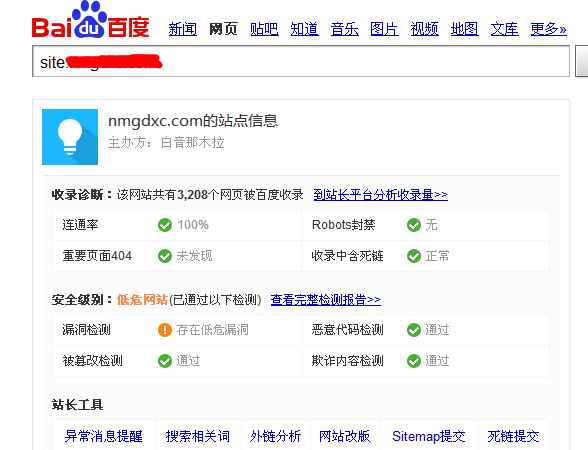Click the blue lightbulb site icon
Image resolution: width=588 pixels, height=450 pixels.
point(70,137)
